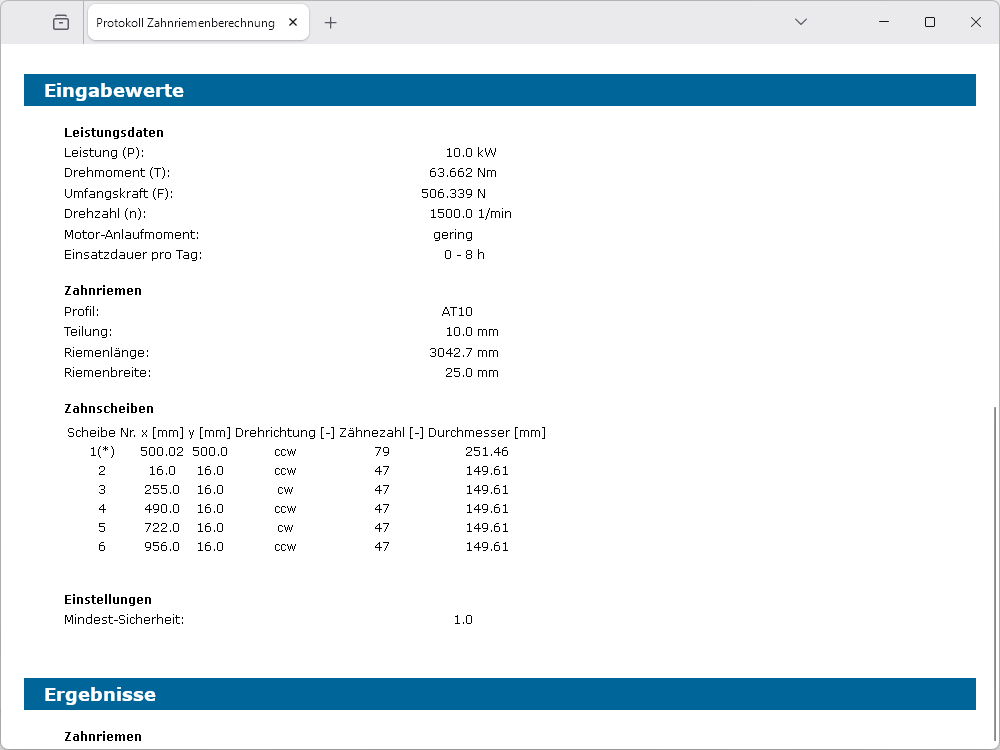Click the Motor-Anlaufmoment value gering
The width and height of the screenshot is (1000, 750).
point(453,234)
